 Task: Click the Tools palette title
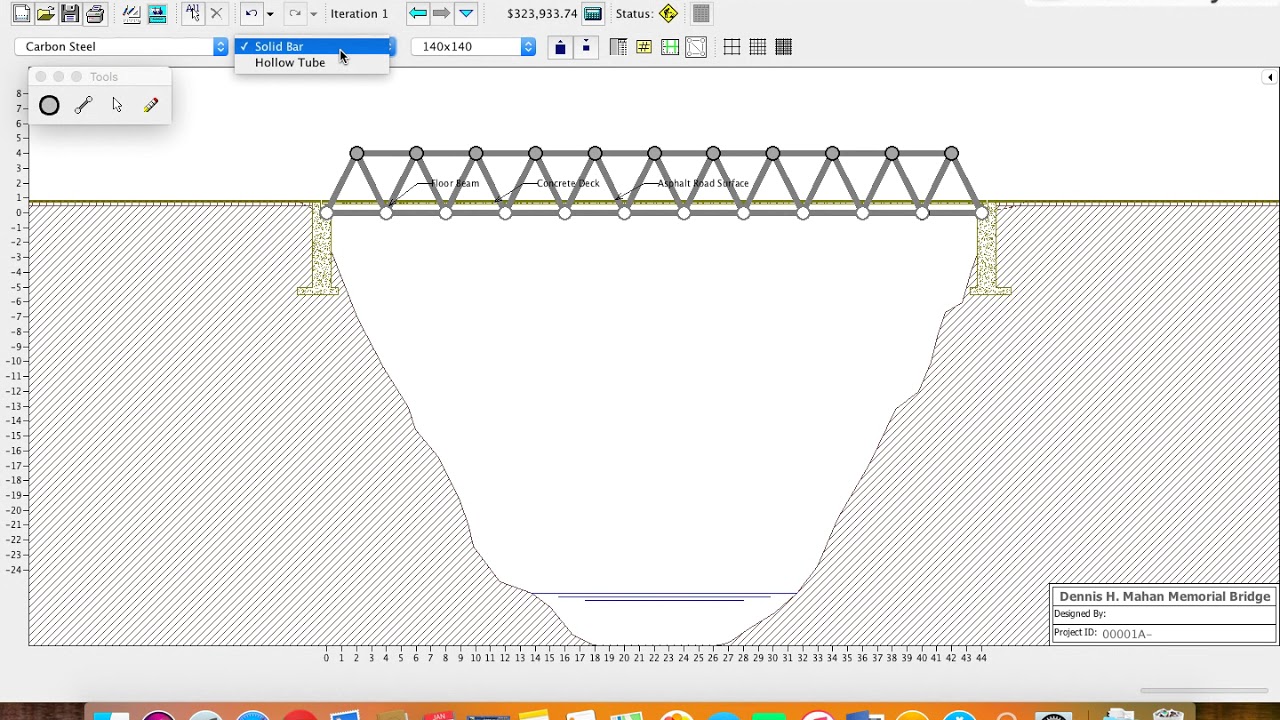(104, 77)
